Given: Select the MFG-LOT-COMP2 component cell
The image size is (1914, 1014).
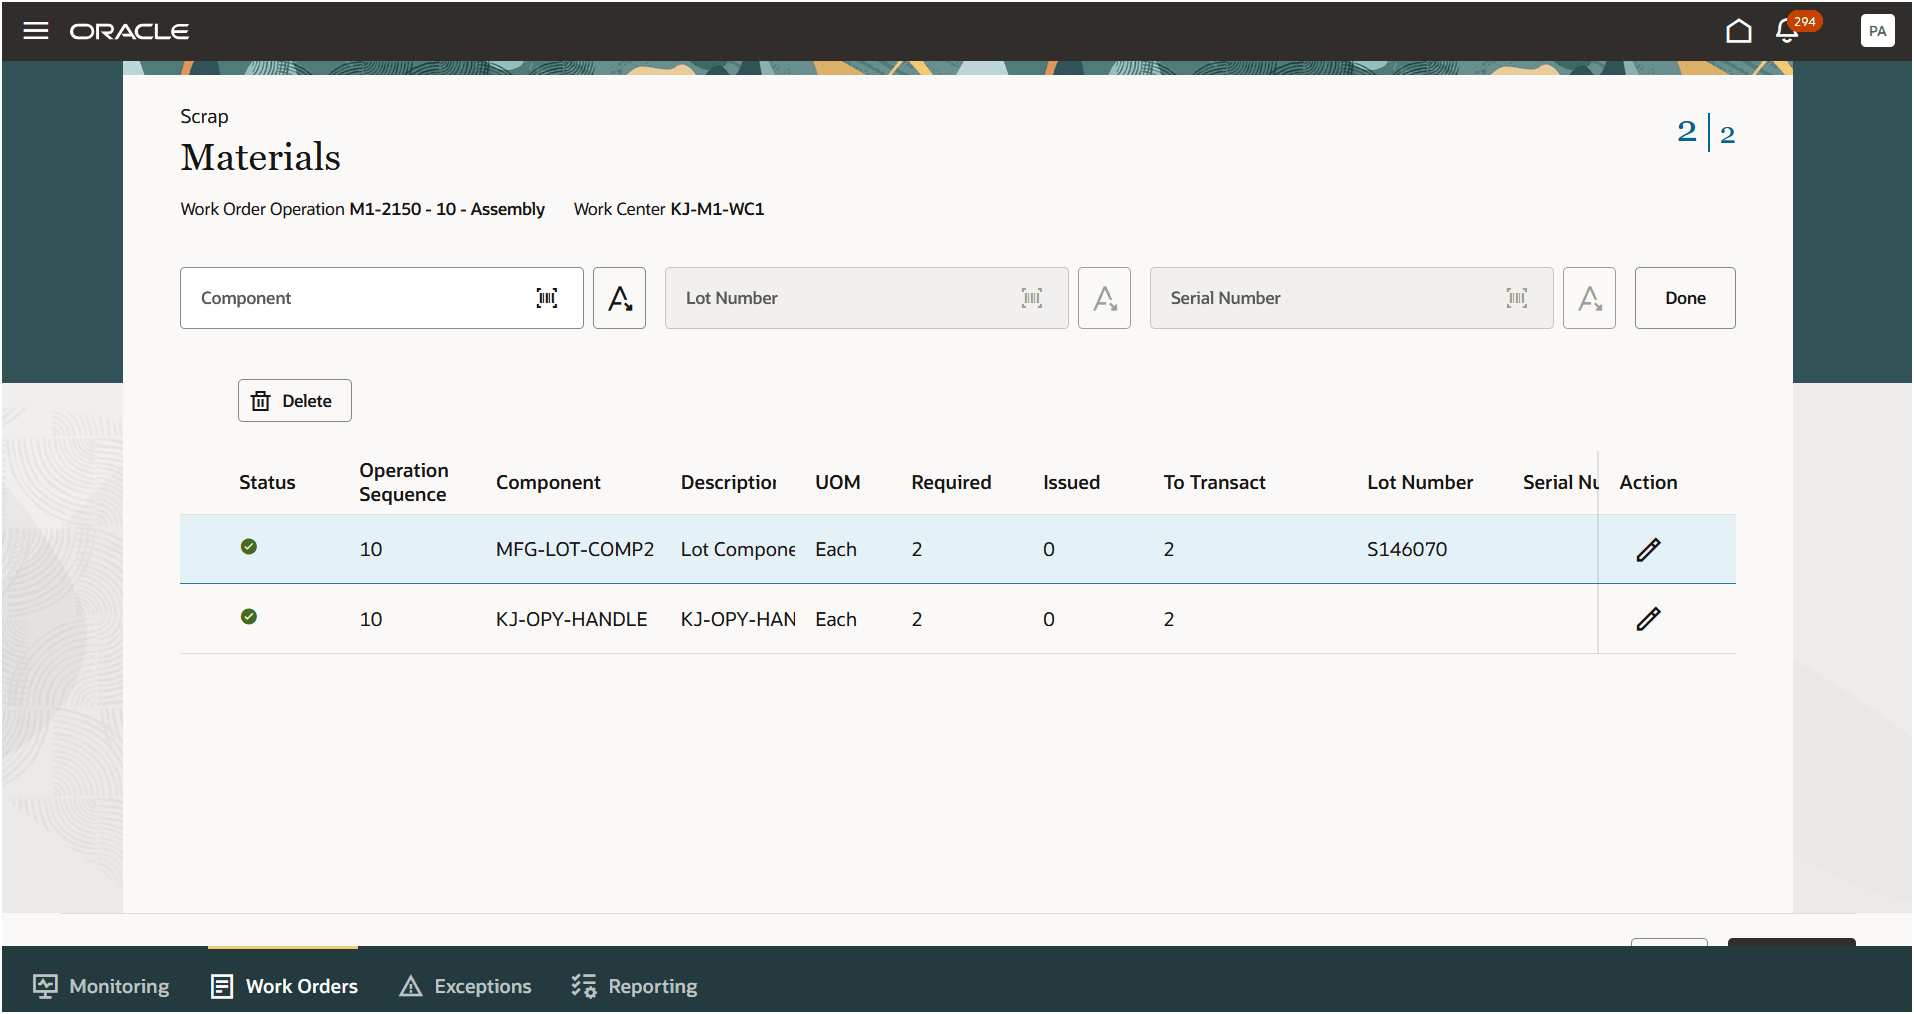Looking at the screenshot, I should click(575, 549).
